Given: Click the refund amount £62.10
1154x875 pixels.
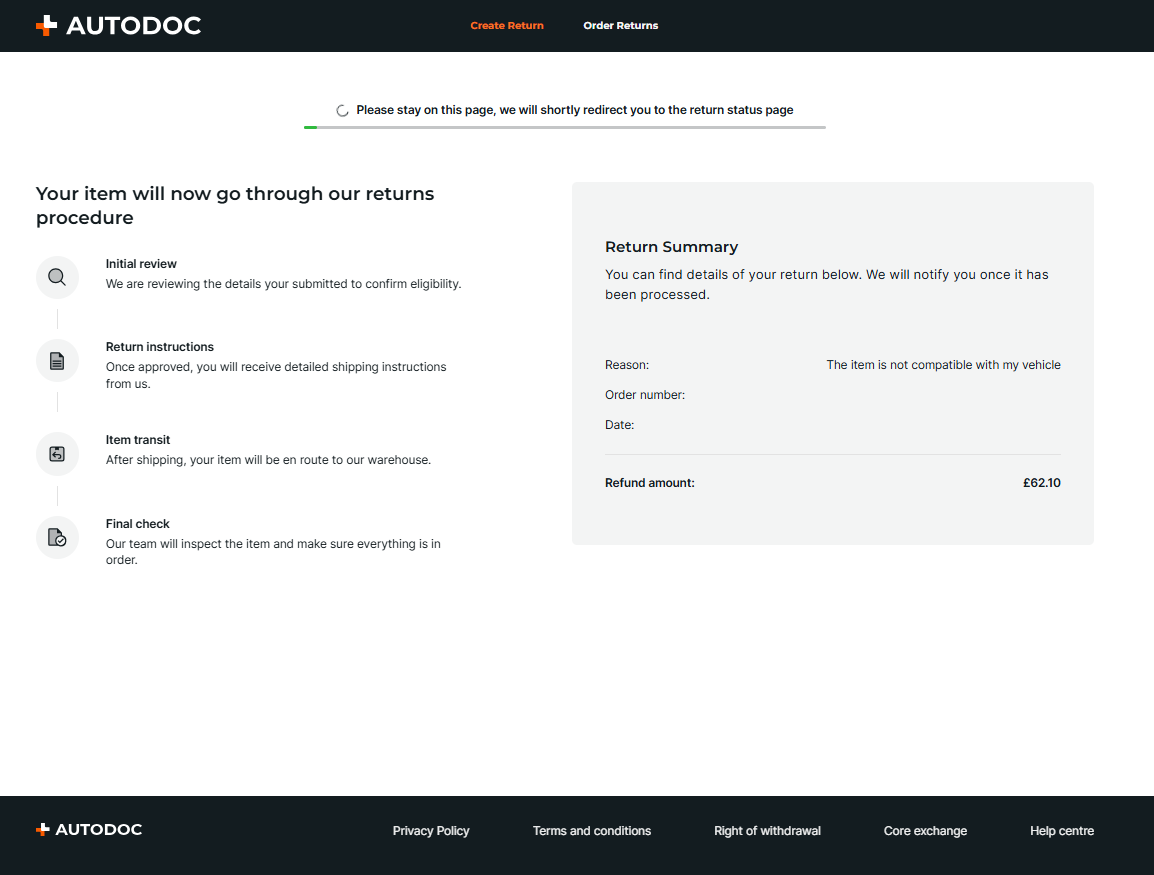Looking at the screenshot, I should 1041,483.
